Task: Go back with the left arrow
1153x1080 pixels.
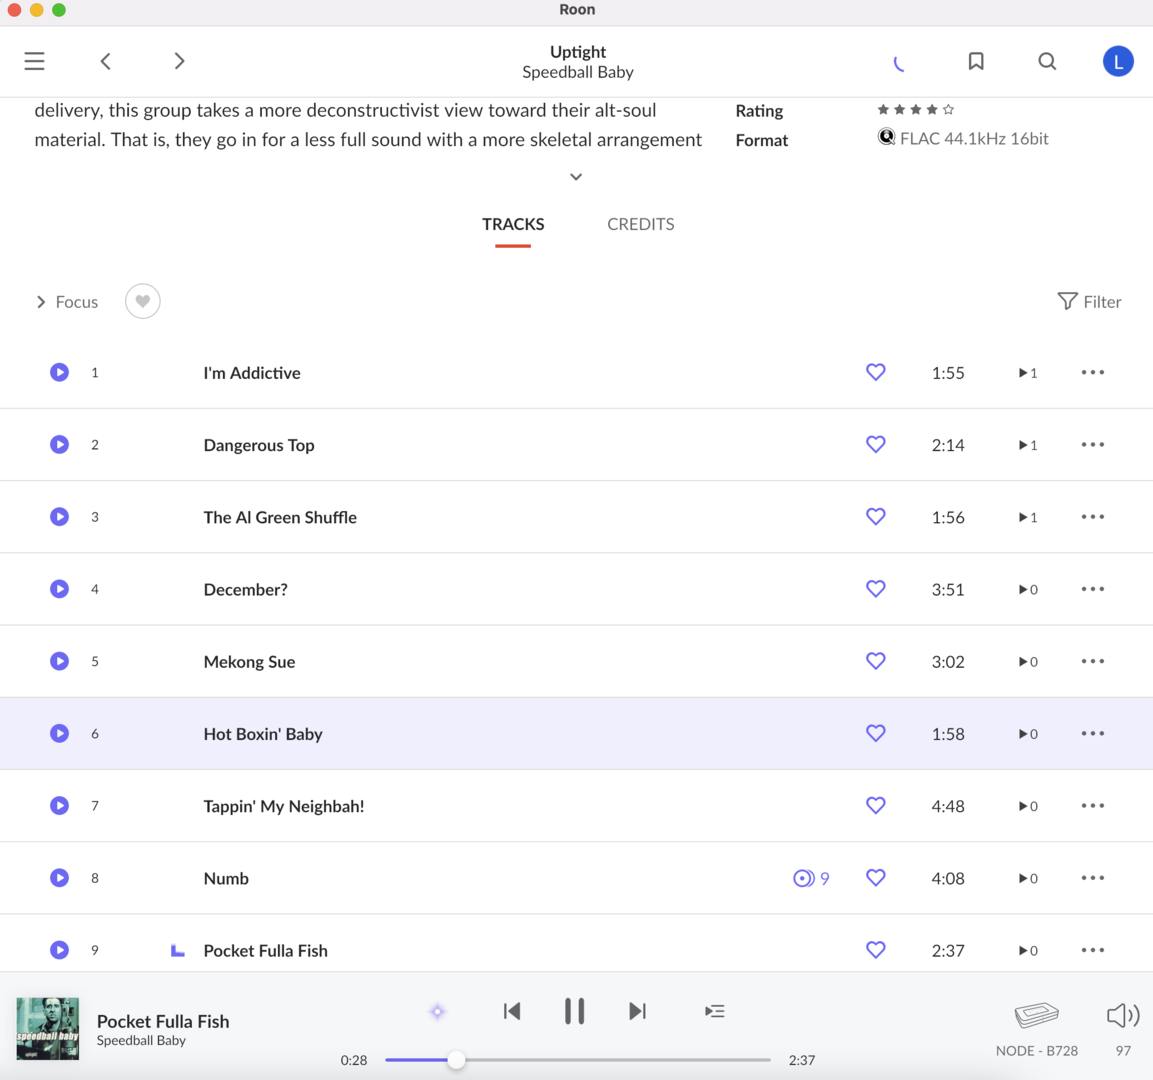Action: (106, 61)
